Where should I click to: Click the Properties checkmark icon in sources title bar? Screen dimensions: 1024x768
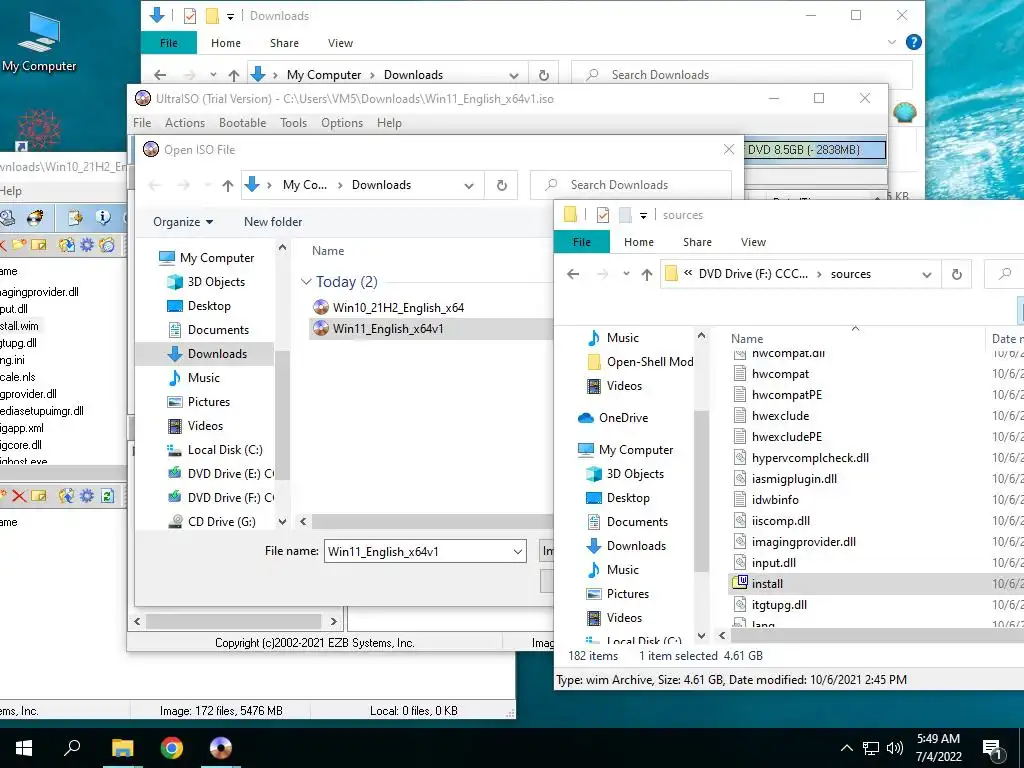pos(603,215)
